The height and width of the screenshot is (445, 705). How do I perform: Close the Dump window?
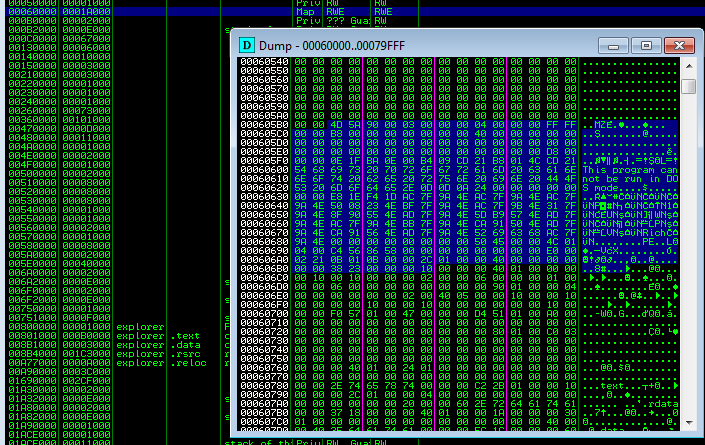[x=676, y=45]
